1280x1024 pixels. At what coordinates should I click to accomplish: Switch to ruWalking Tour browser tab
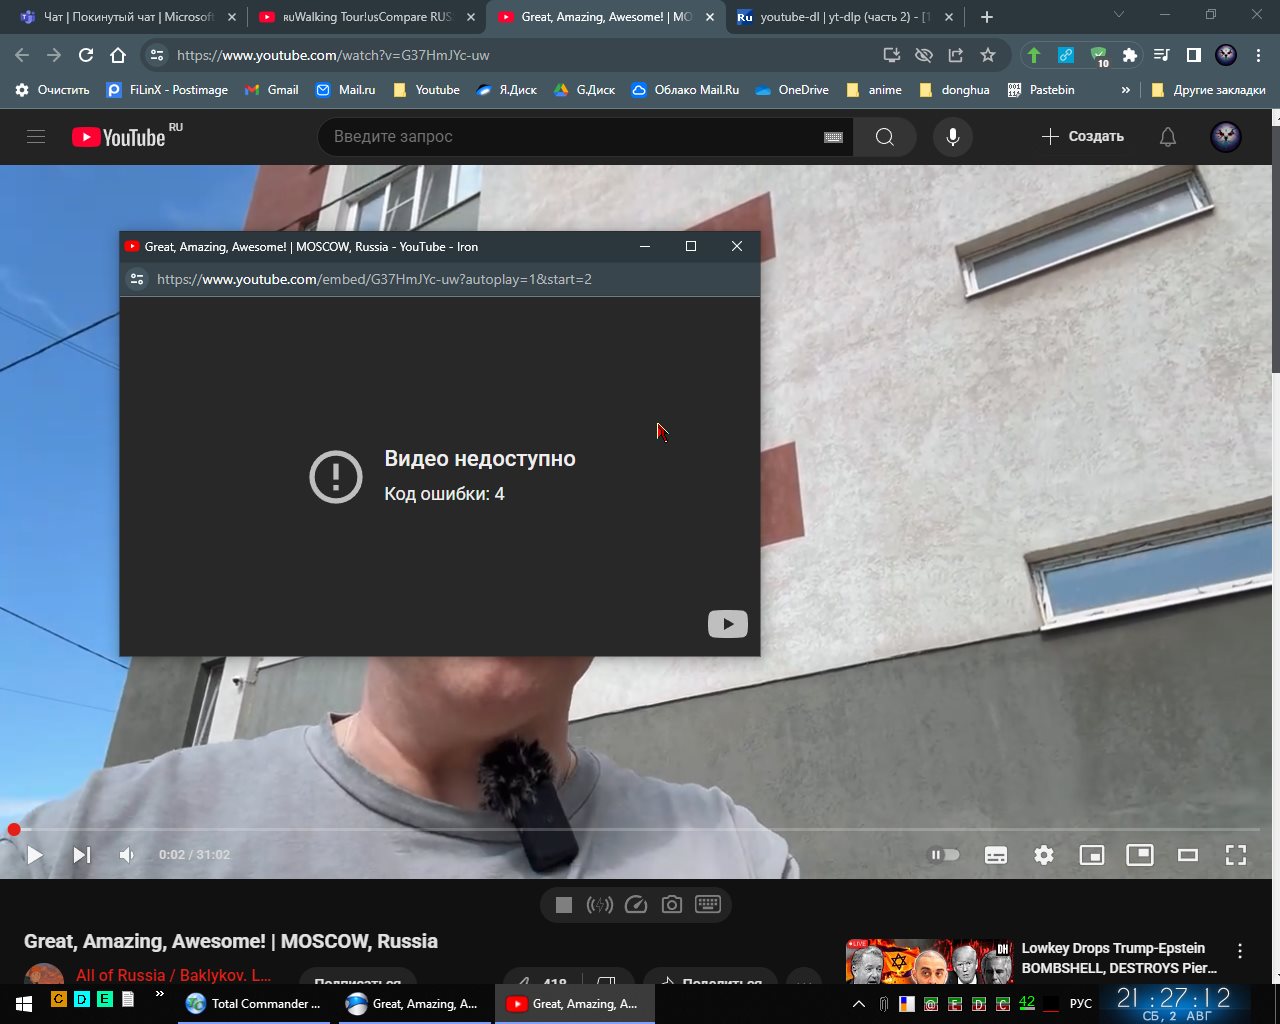coord(365,17)
